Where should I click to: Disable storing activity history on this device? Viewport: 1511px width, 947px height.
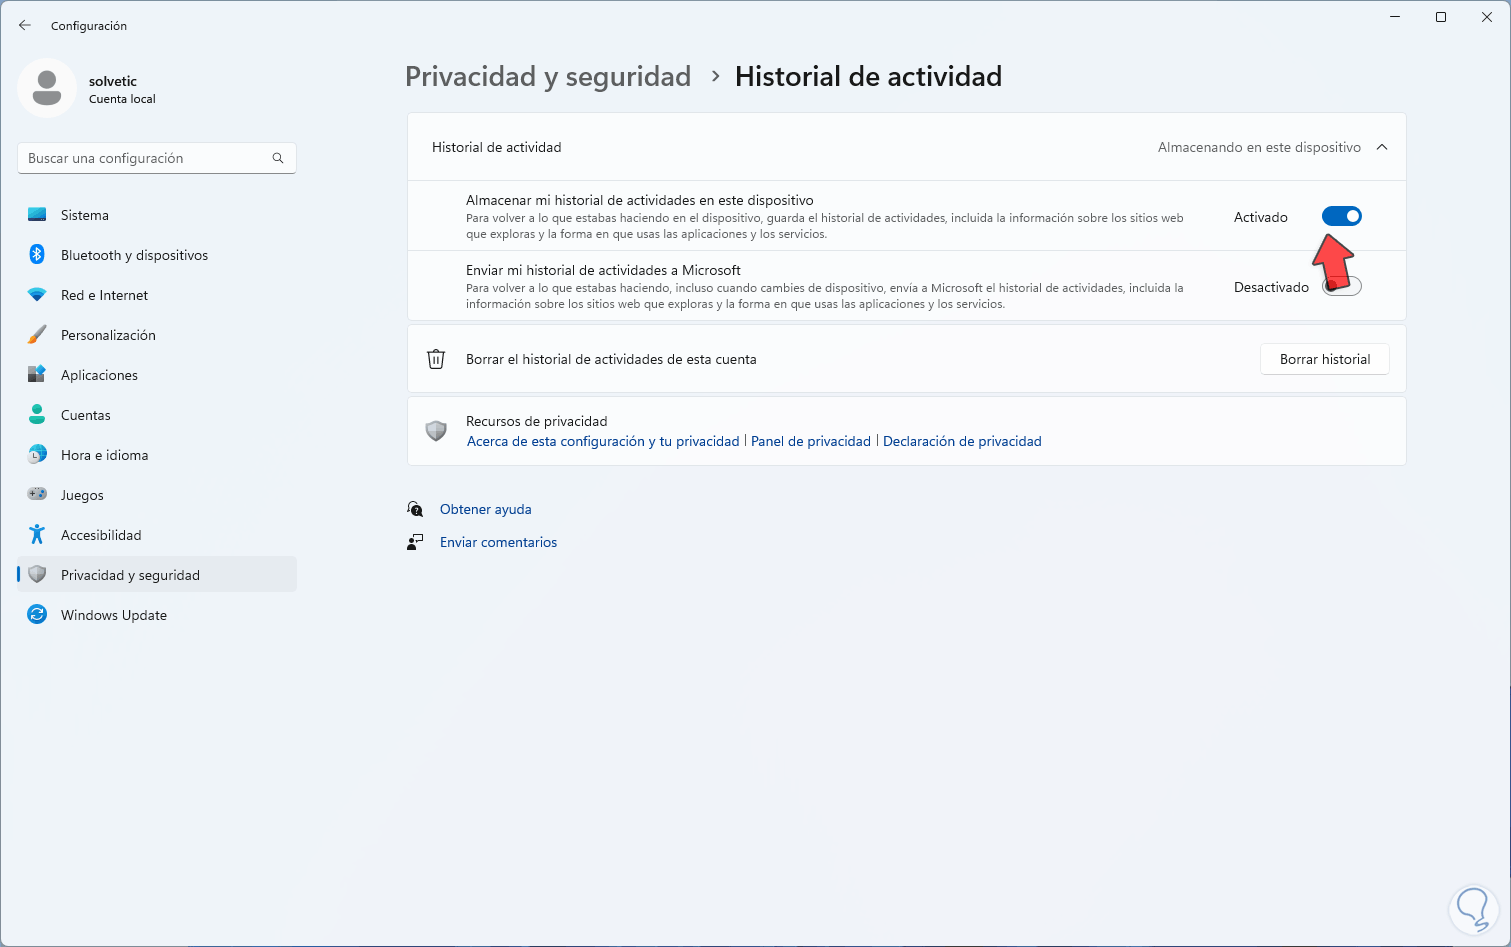[1341, 217]
